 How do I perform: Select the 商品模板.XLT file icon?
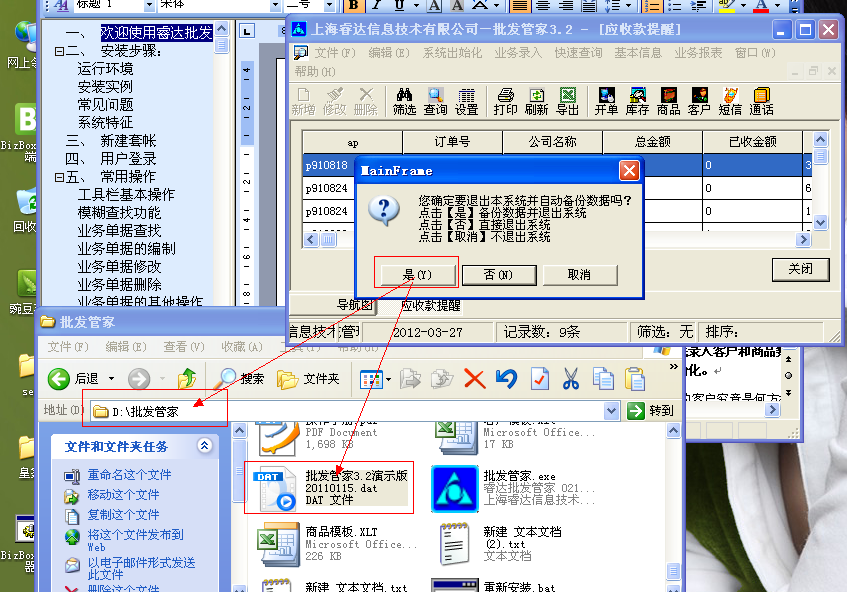279,544
